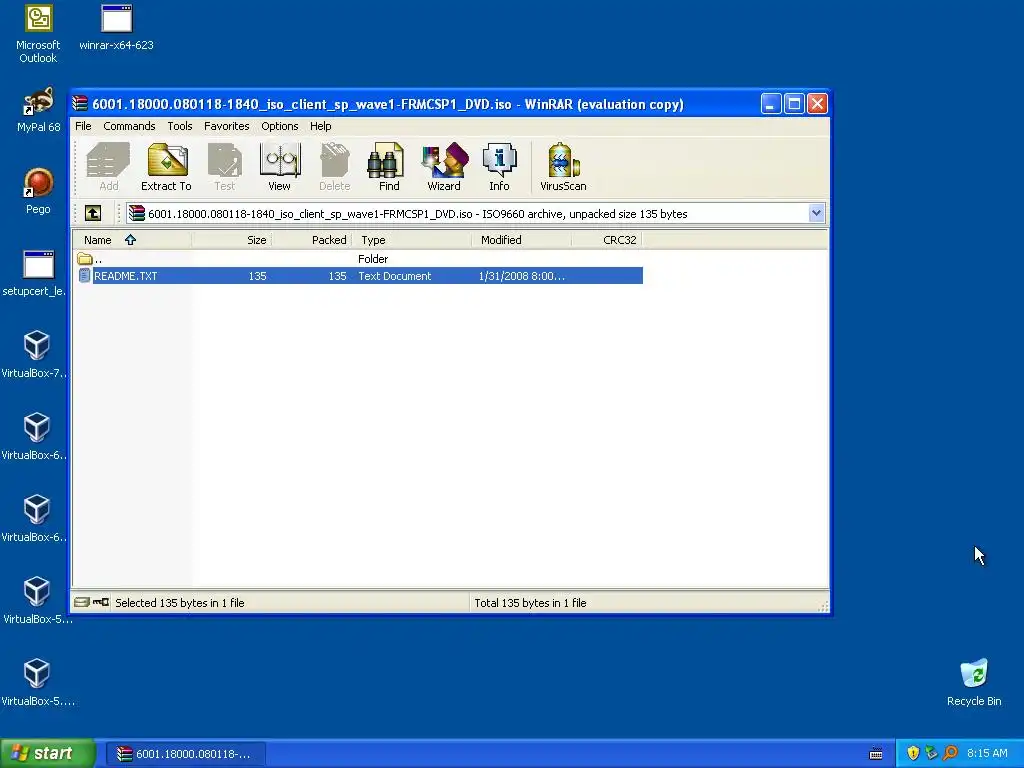Open the Favorites menu

227,126
